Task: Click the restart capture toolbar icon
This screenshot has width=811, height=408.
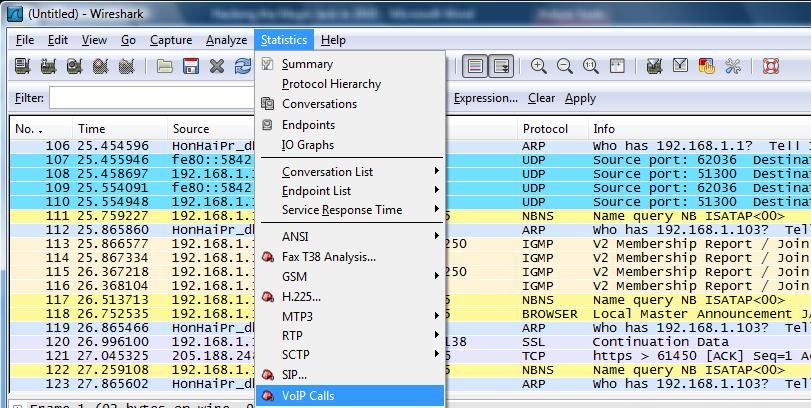Action: click(126, 66)
